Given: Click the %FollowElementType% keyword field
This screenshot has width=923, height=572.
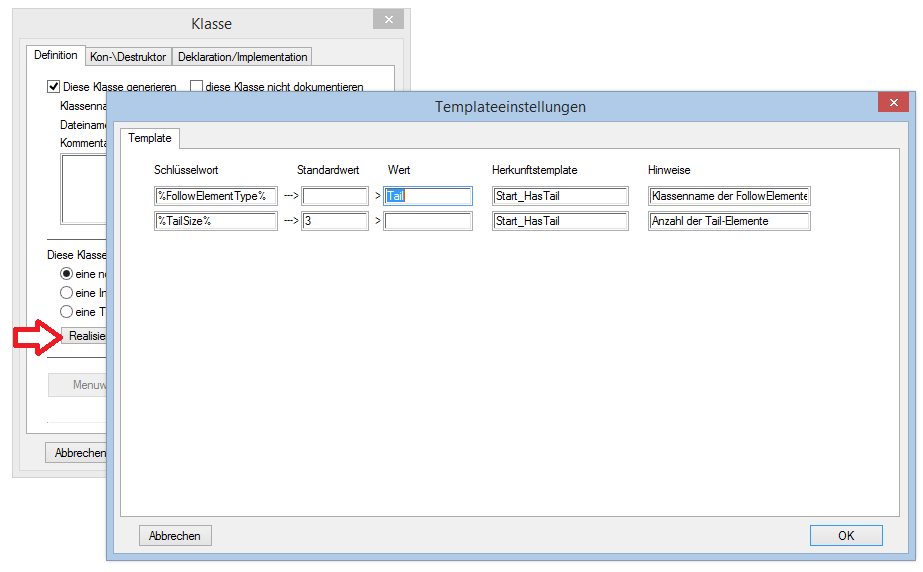Looking at the screenshot, I should click(x=215, y=196).
